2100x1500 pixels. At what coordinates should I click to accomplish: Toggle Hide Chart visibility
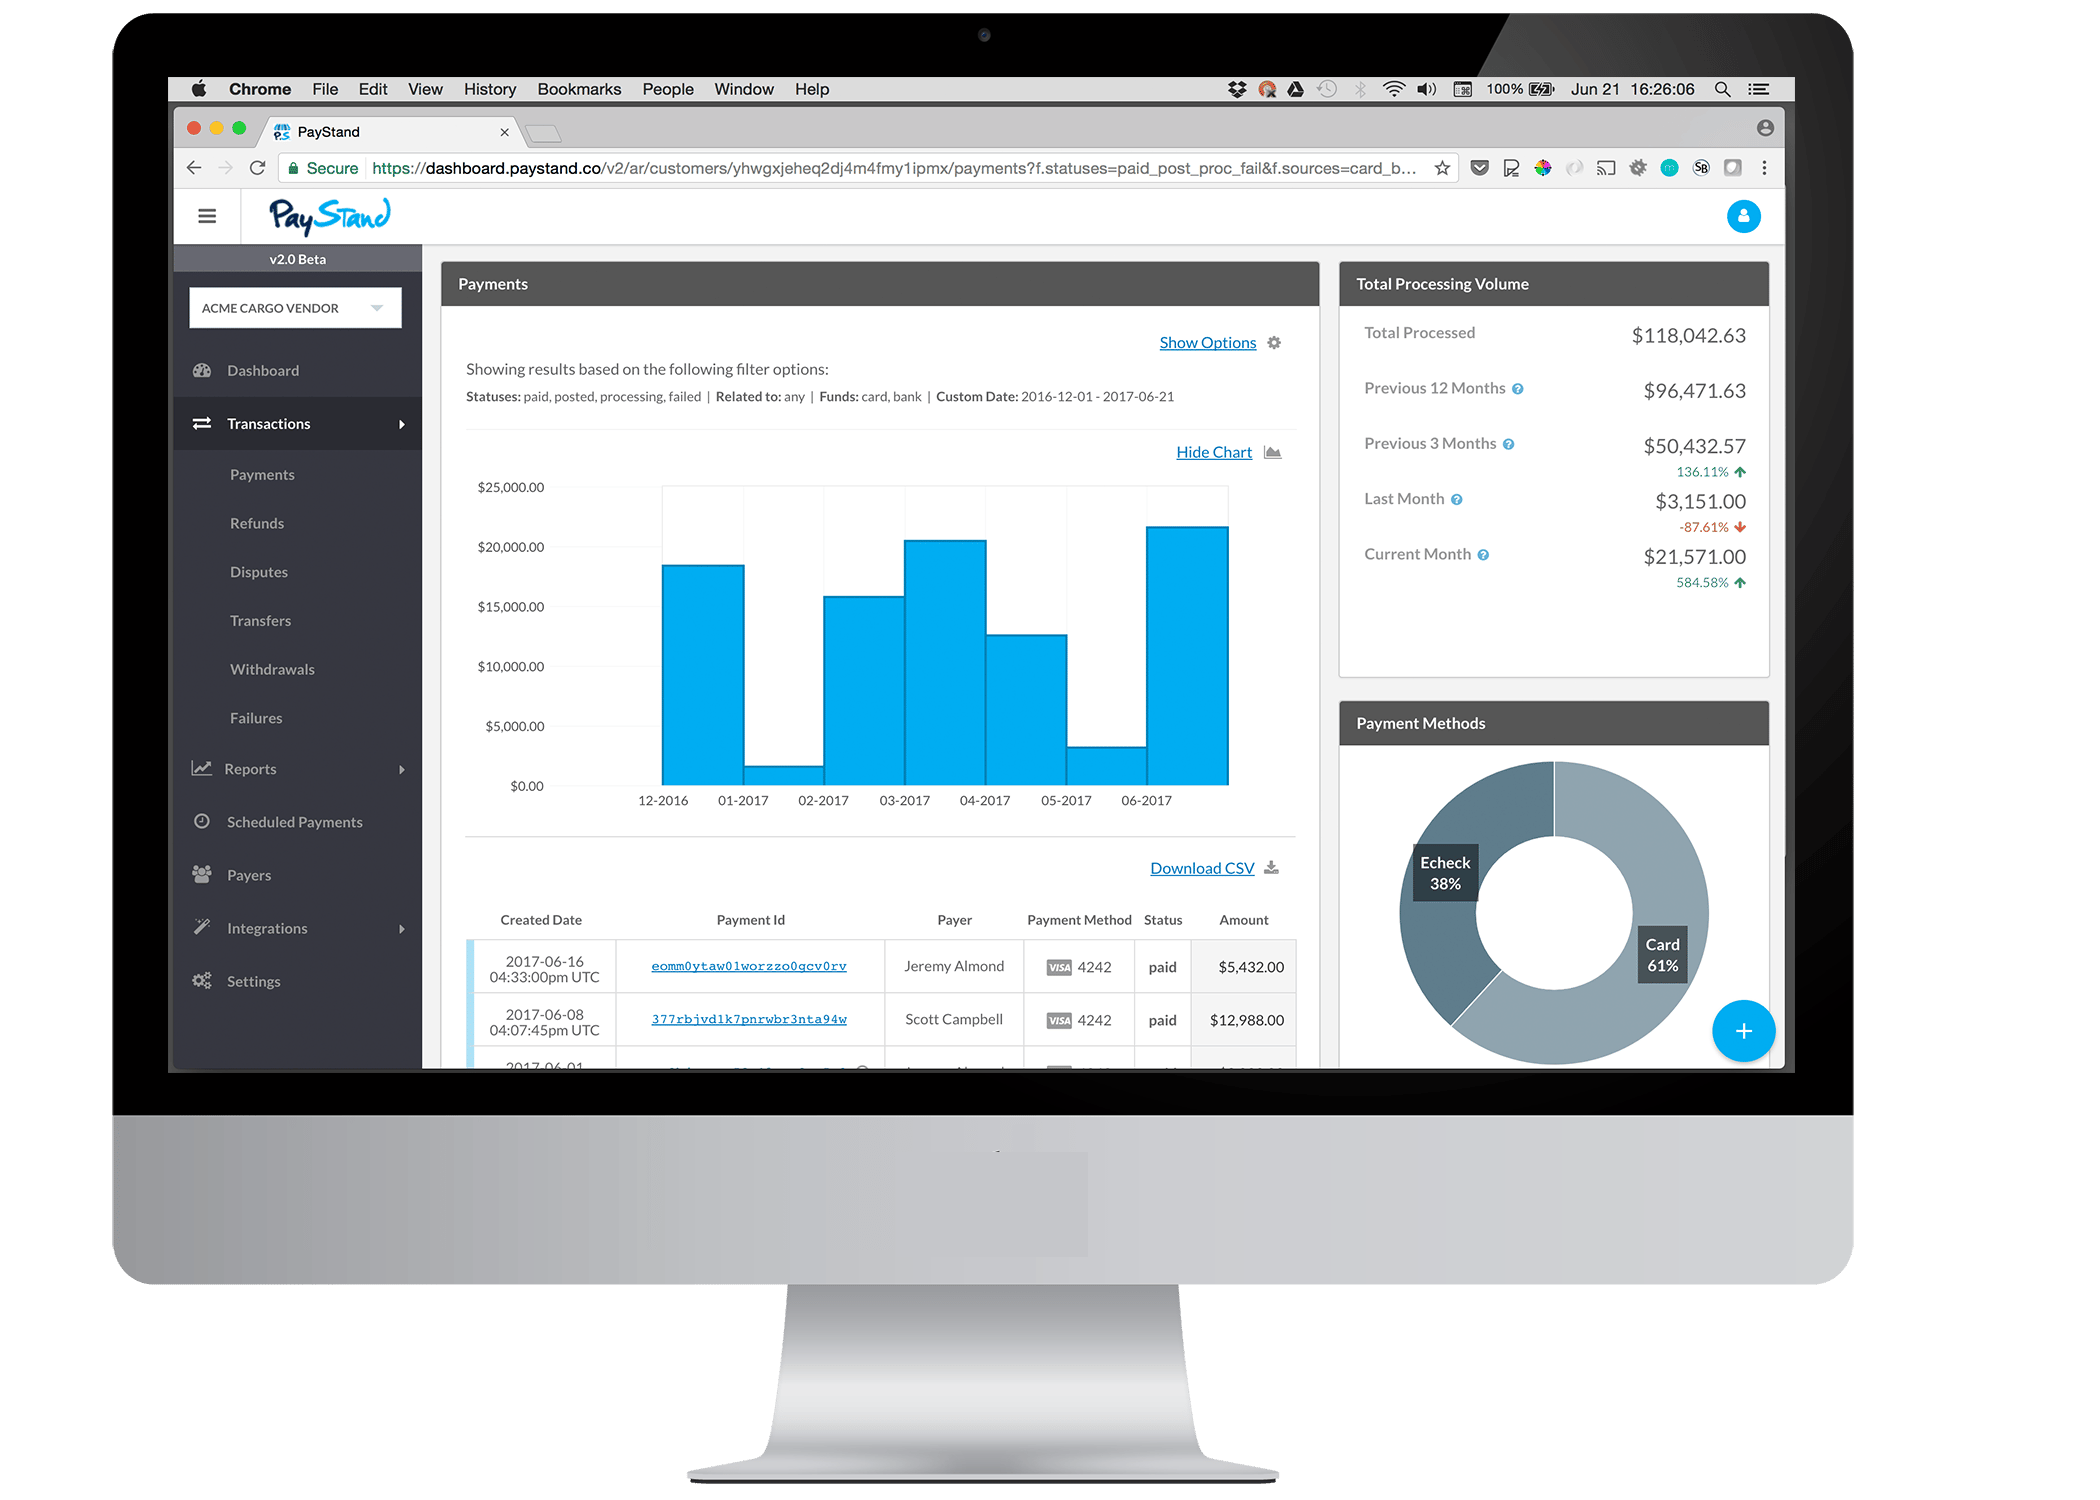(x=1214, y=451)
